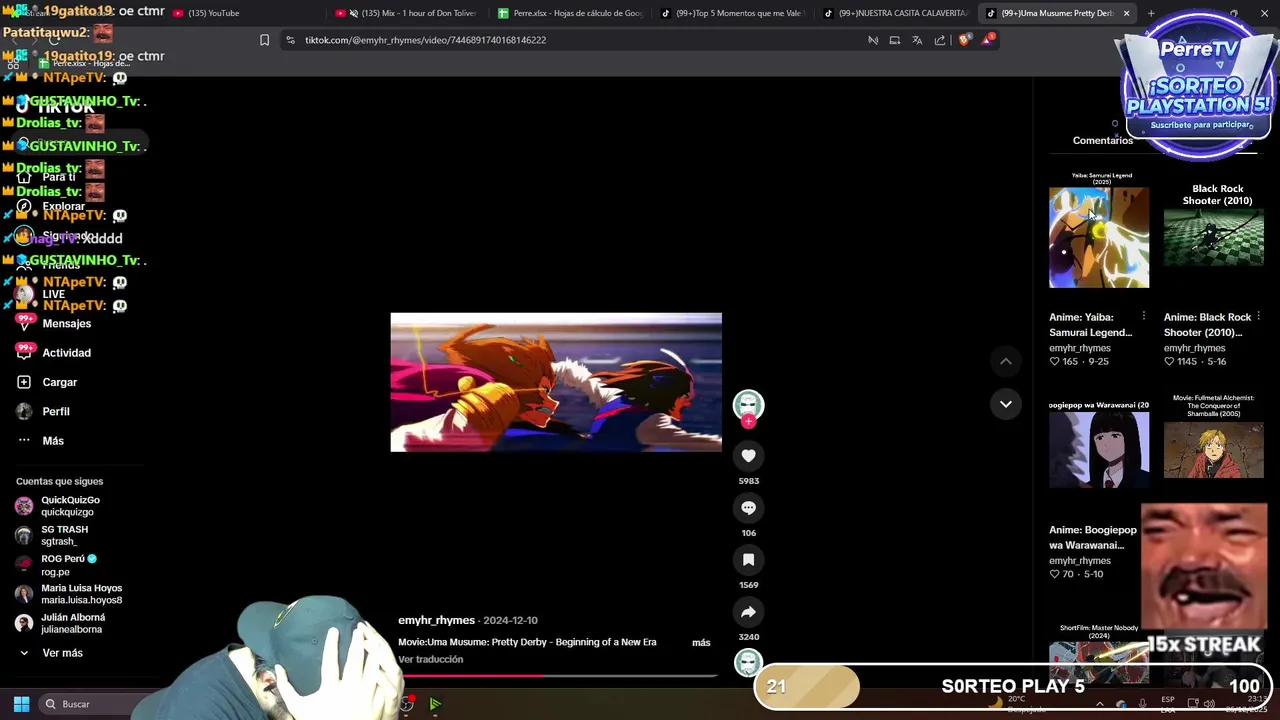Open site settings icon beside URL
1280x720 pixels.
pos(290,40)
